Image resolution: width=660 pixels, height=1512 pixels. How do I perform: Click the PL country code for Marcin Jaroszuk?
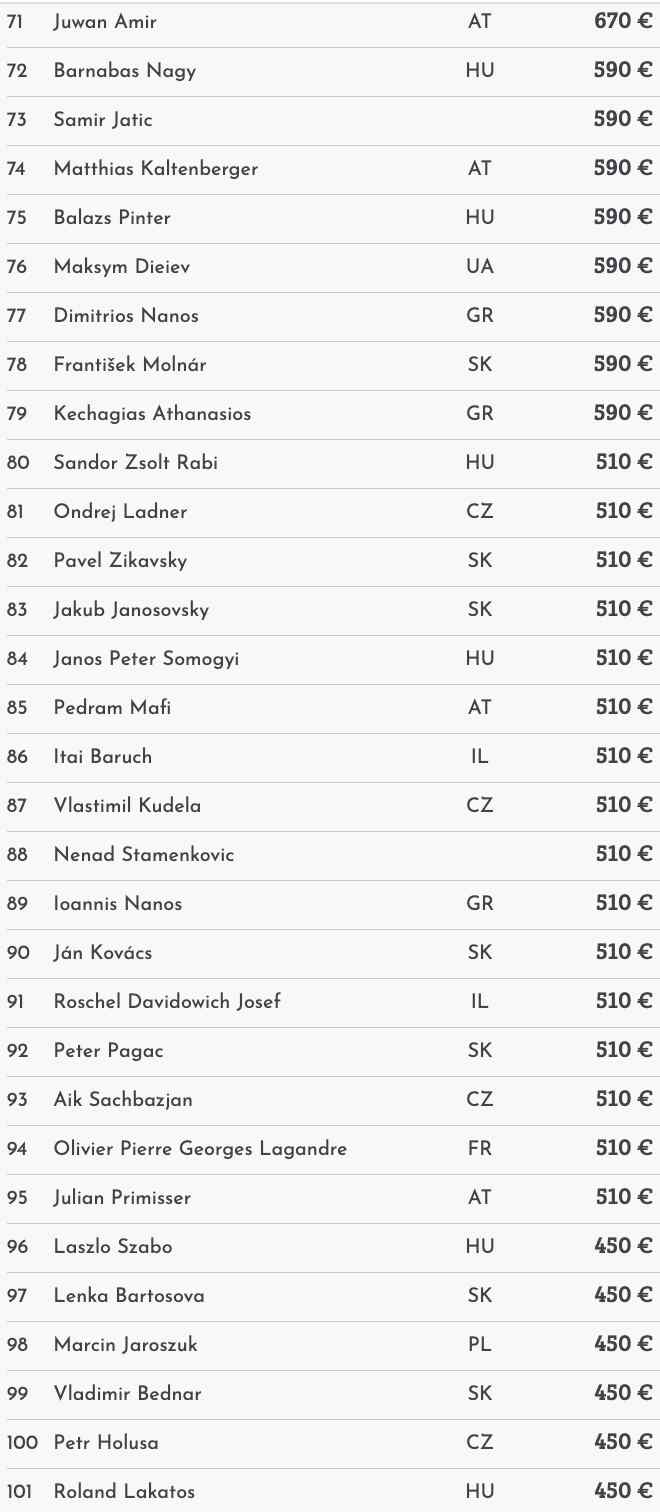point(480,1345)
